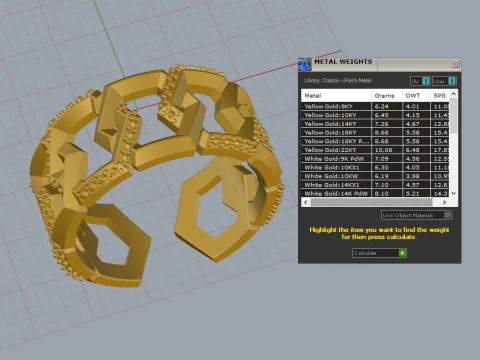Enable Use Object Materials option
Viewport: 480px width, 360px height.
(417, 215)
